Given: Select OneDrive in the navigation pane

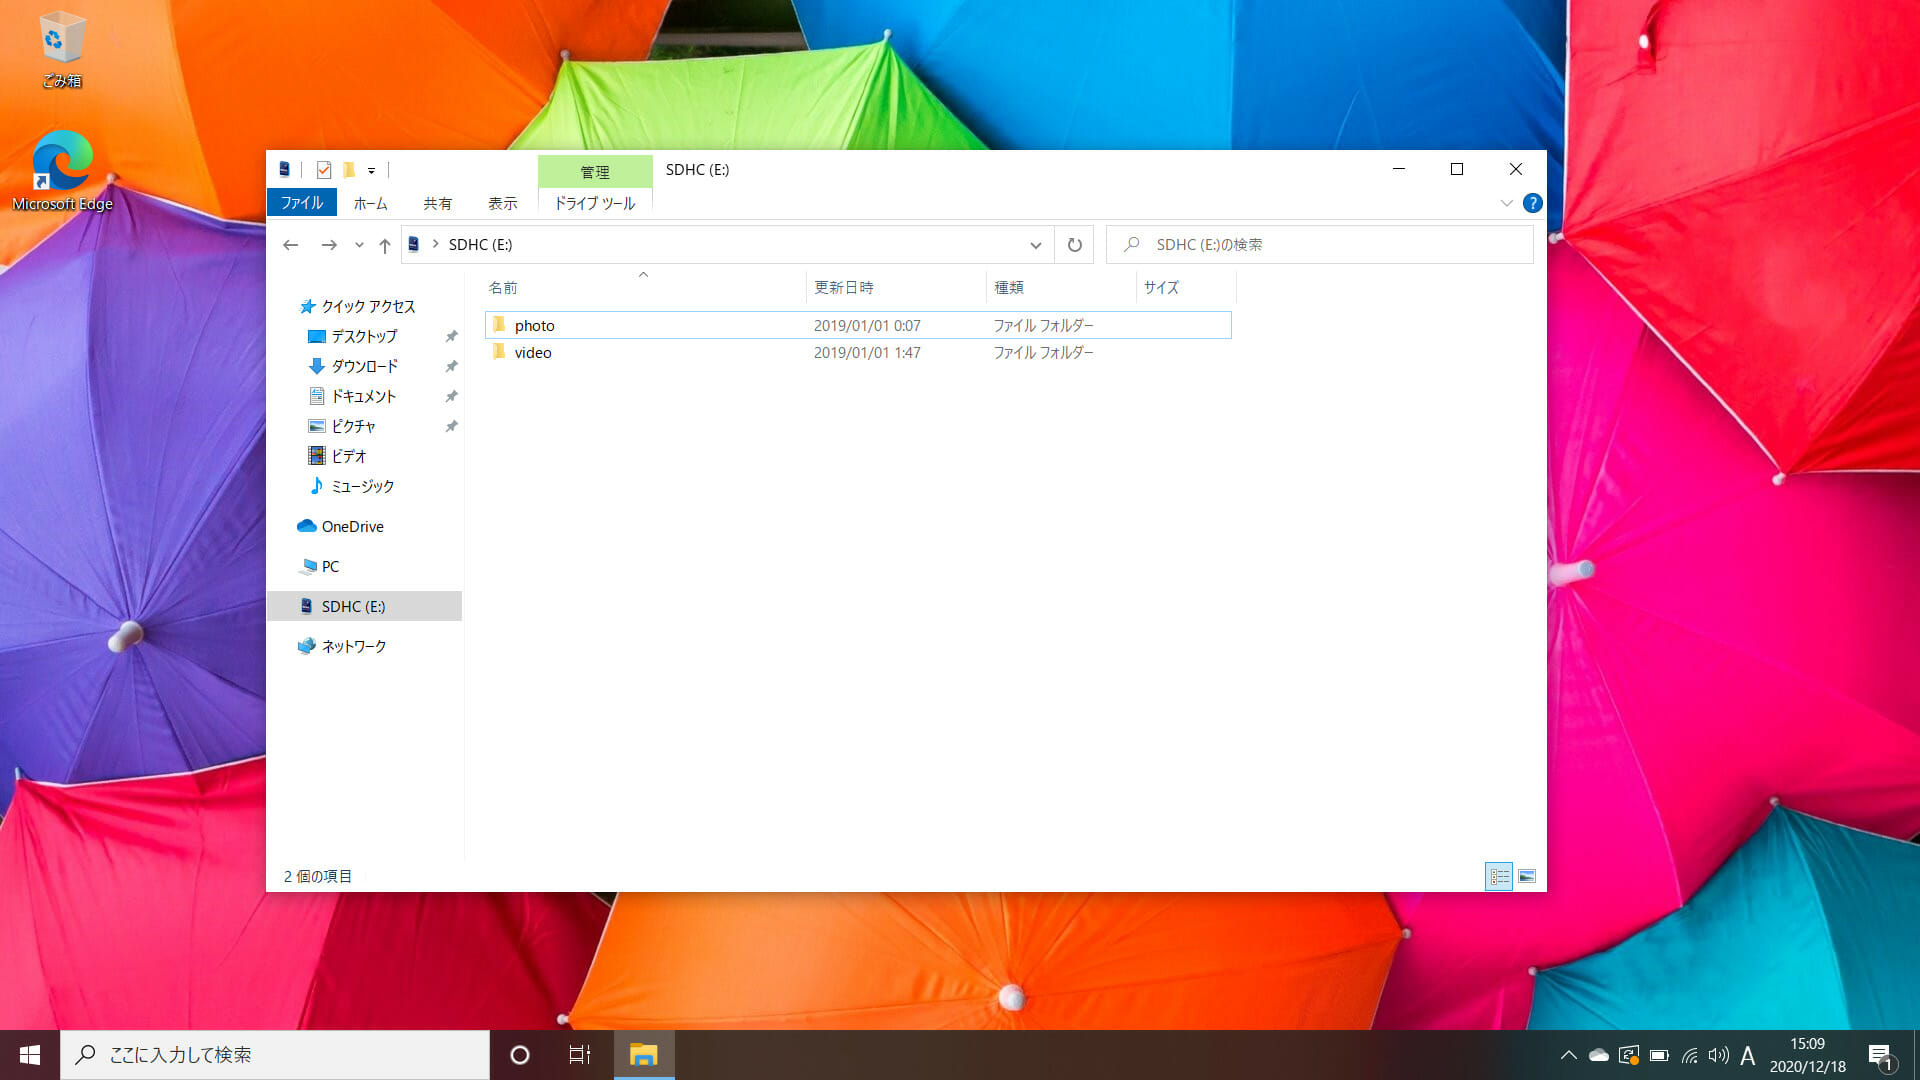Looking at the screenshot, I should coord(352,527).
